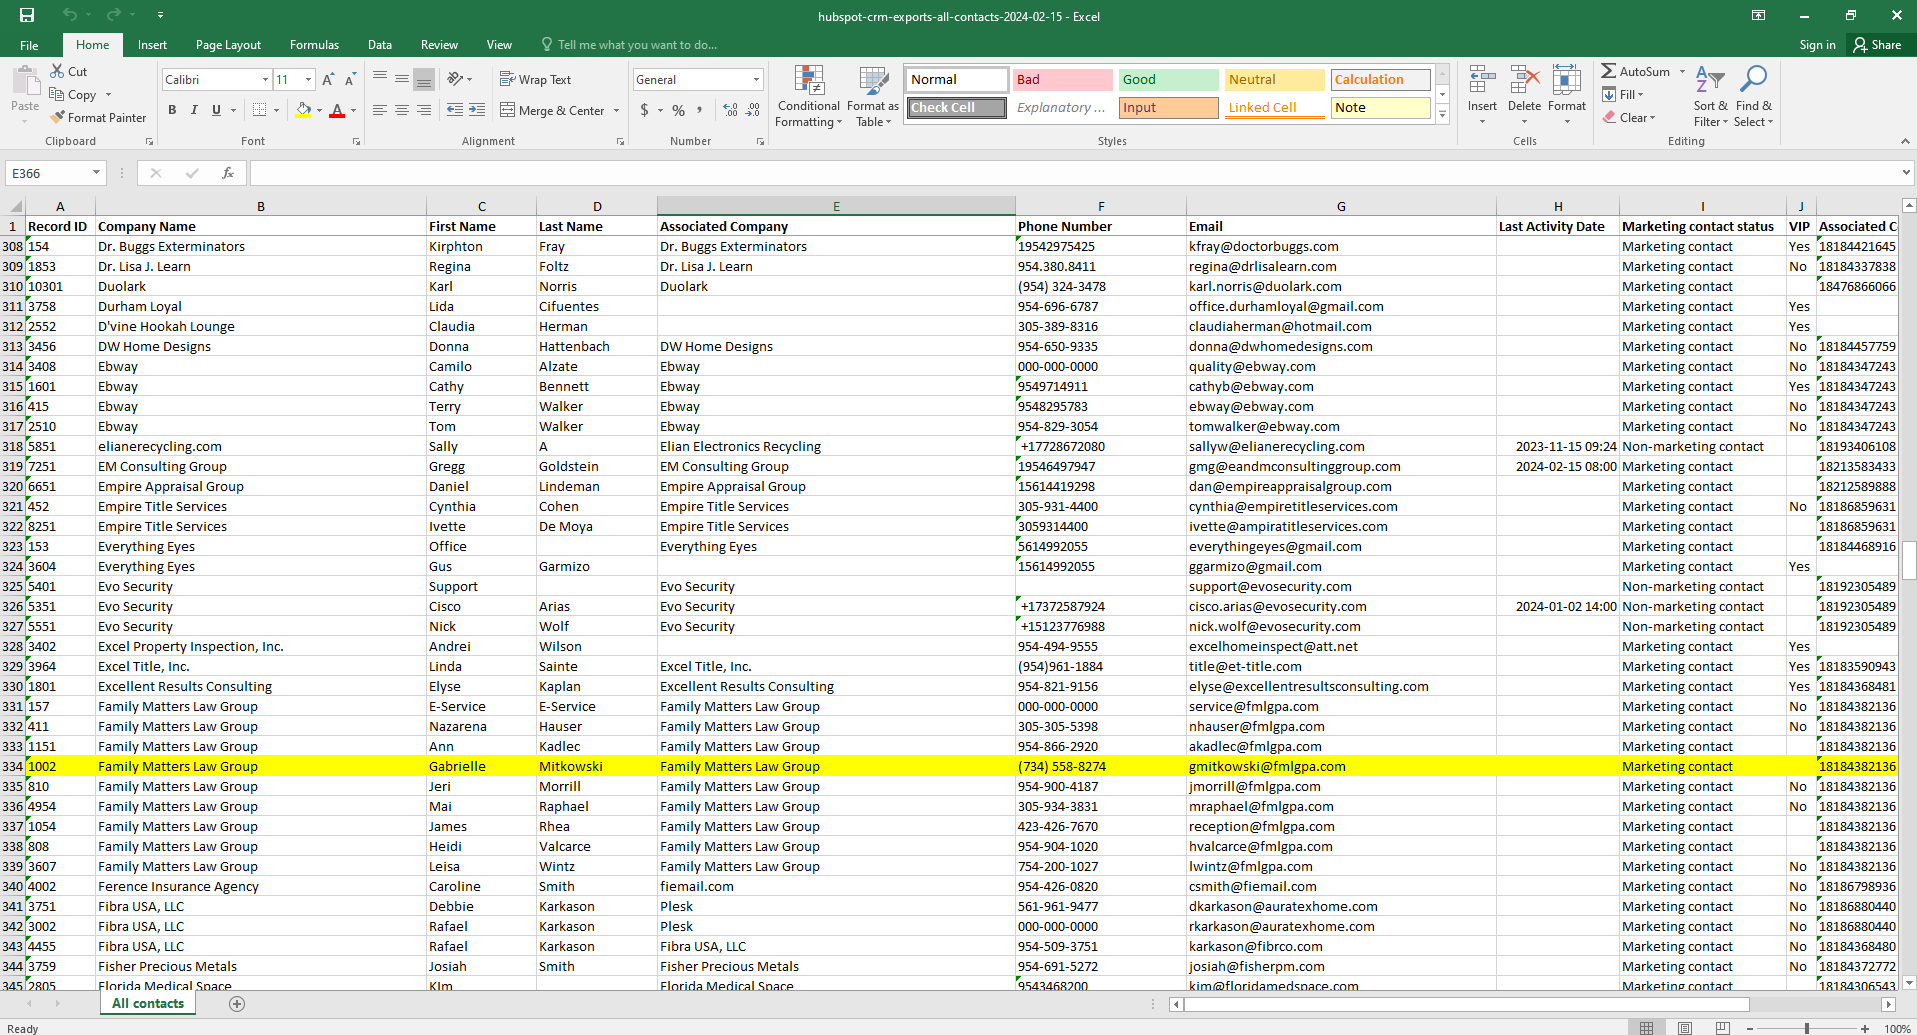Image resolution: width=1917 pixels, height=1035 pixels.
Task: Open the font name Calibri dropdown
Action: 265,80
